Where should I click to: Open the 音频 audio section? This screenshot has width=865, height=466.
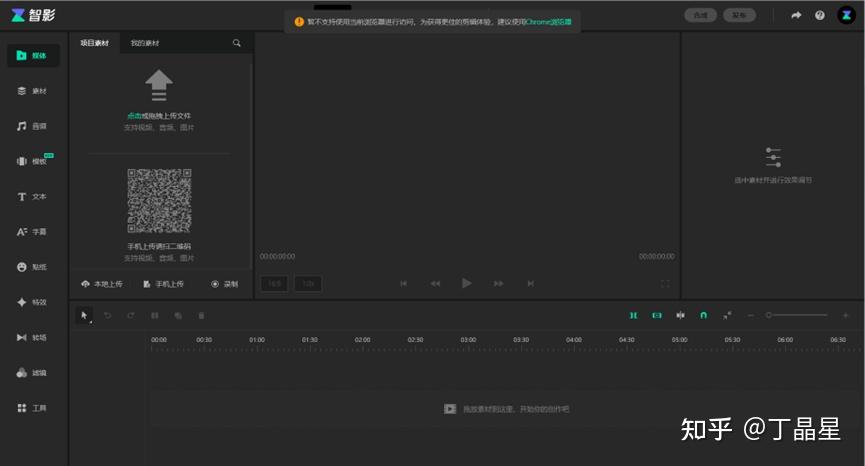[x=33, y=126]
